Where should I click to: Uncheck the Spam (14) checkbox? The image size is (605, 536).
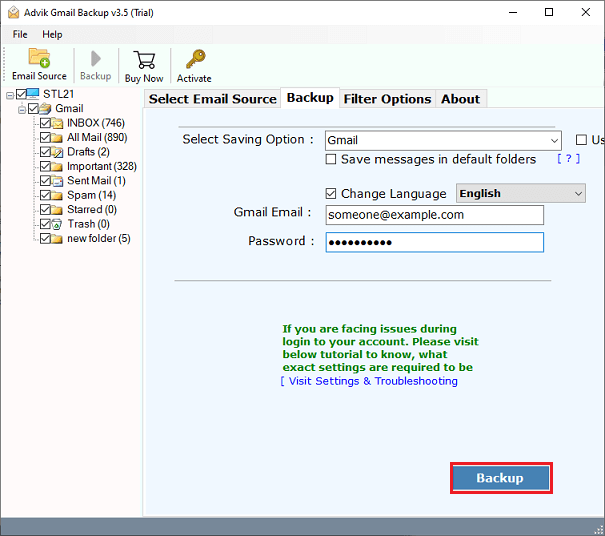pyautogui.click(x=46, y=195)
